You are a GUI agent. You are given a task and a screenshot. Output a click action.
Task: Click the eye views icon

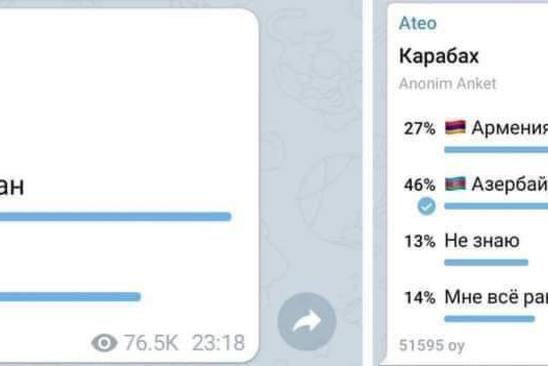104,343
